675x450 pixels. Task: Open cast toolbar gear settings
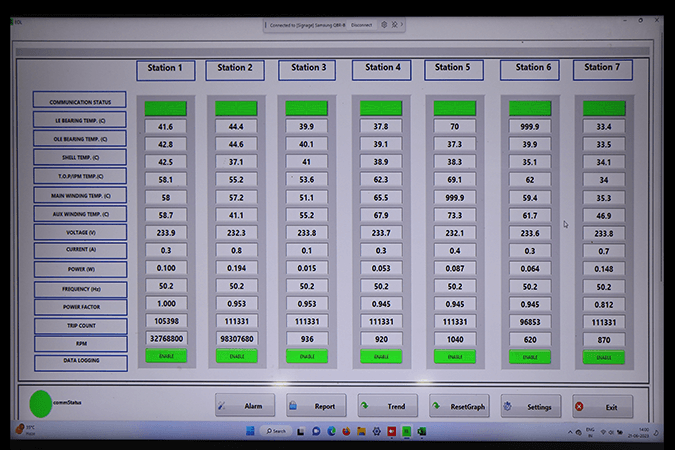[x=384, y=25]
